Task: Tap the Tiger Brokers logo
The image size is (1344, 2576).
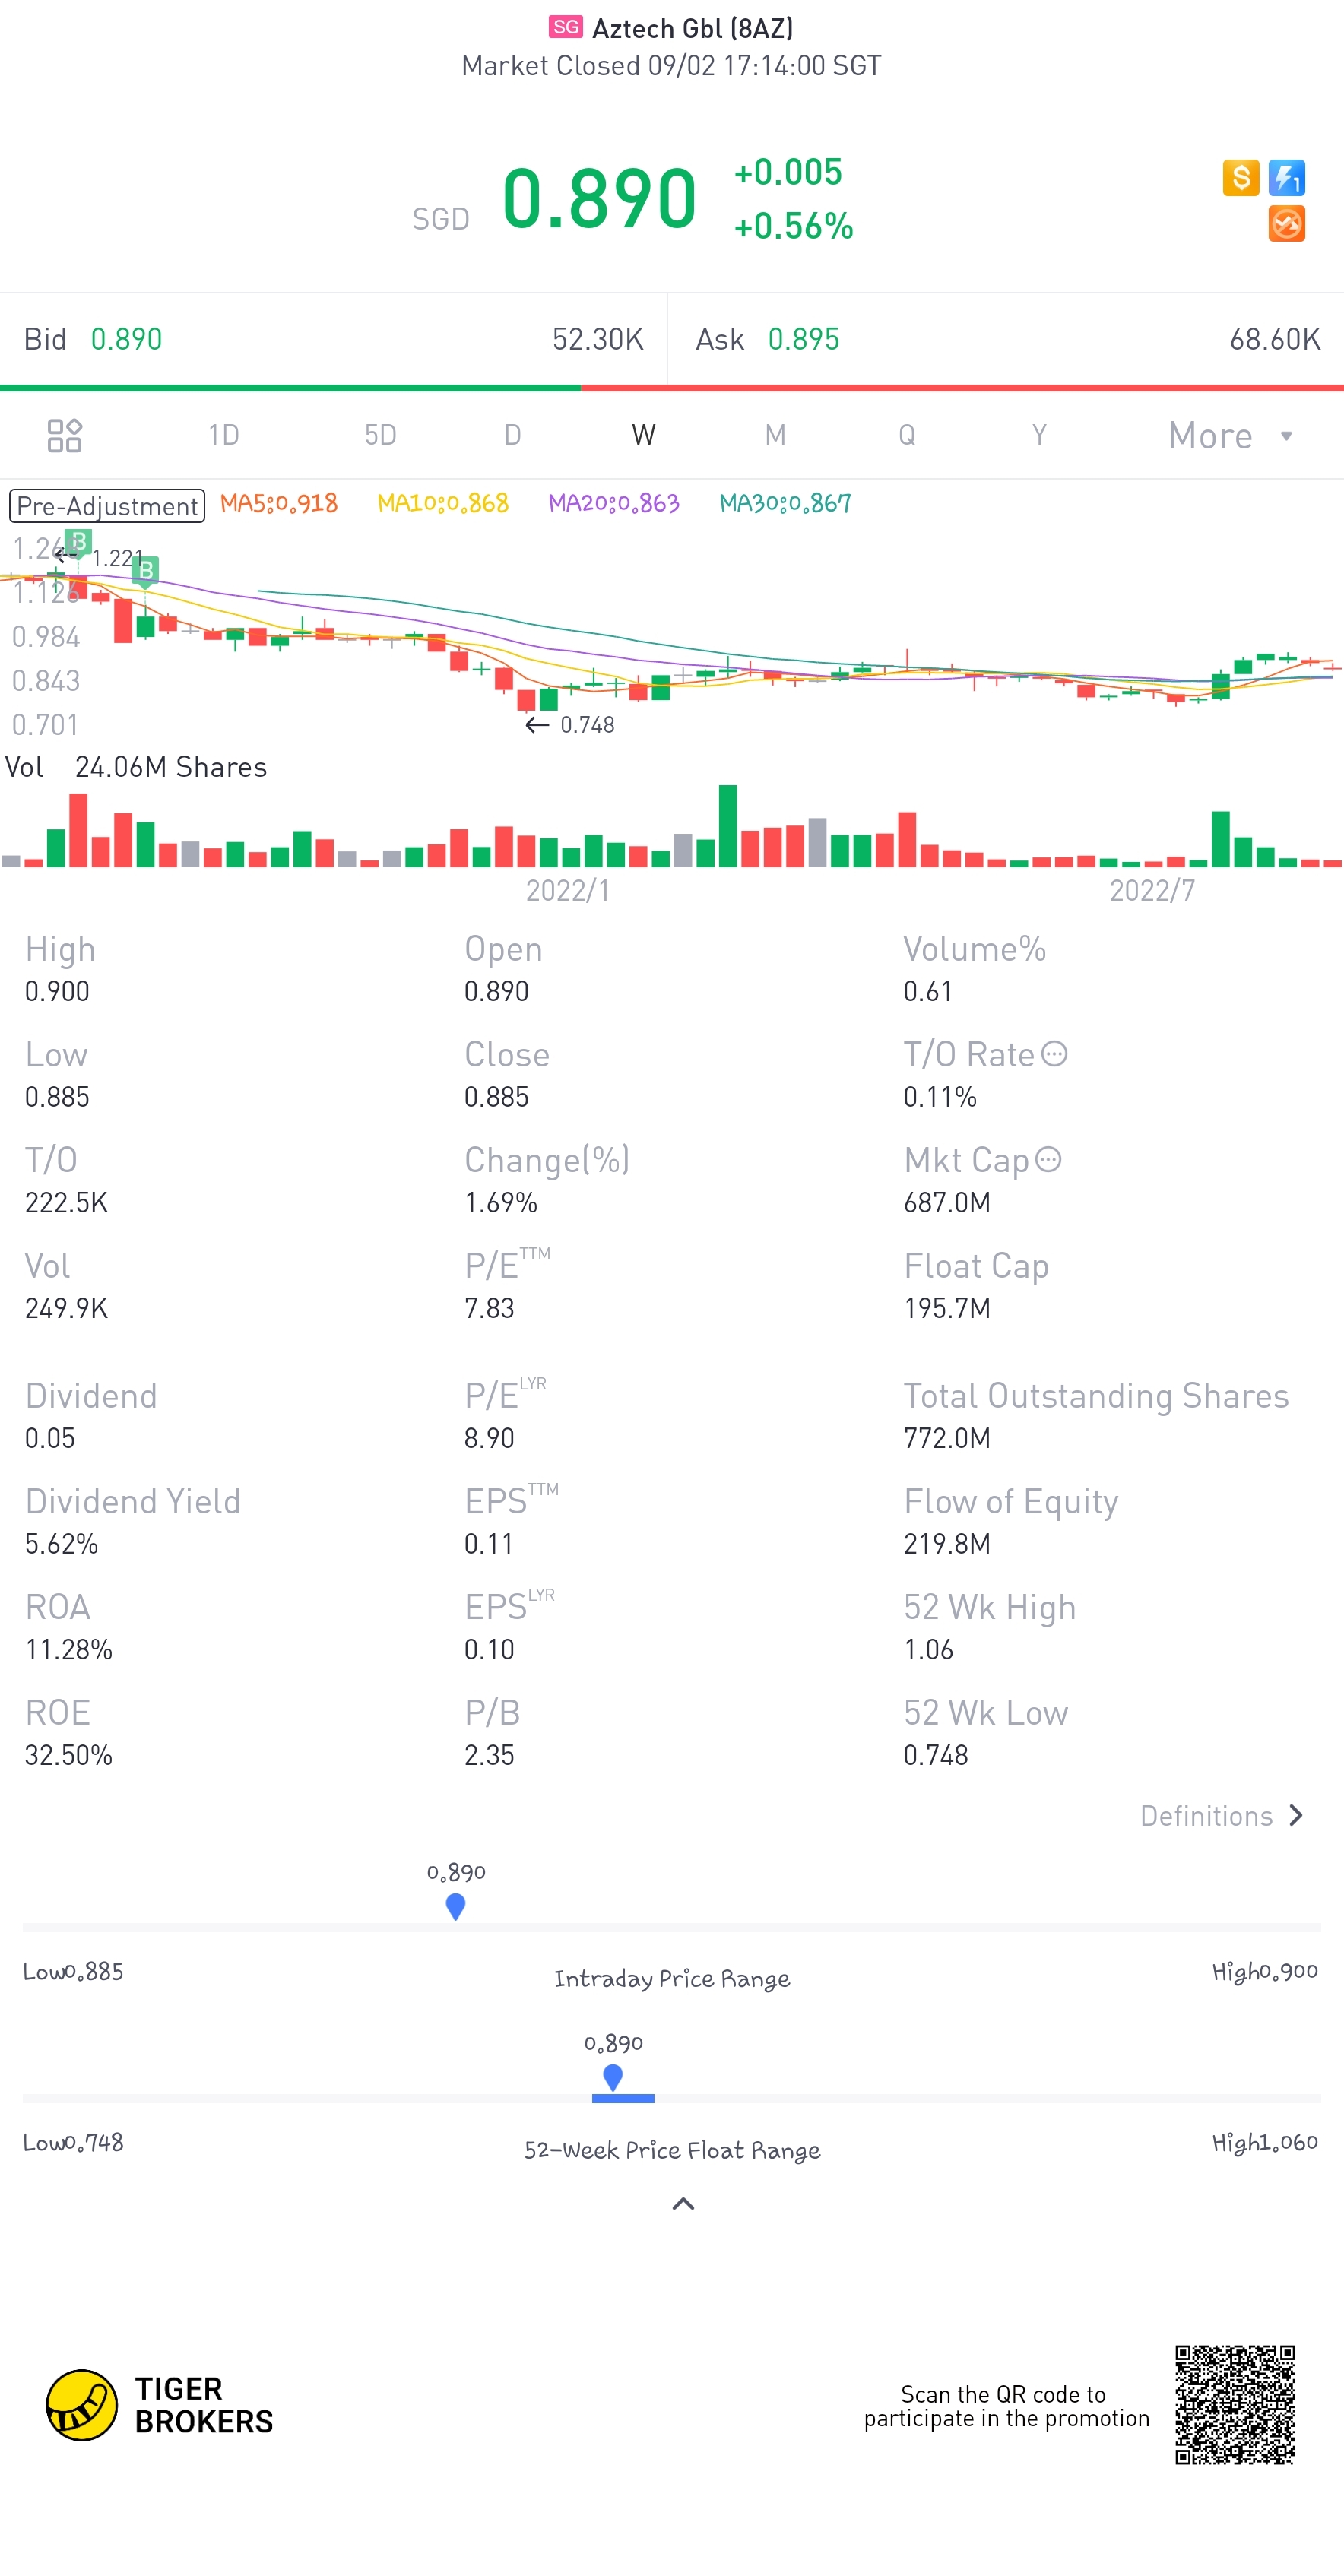Action: pyautogui.click(x=82, y=2405)
